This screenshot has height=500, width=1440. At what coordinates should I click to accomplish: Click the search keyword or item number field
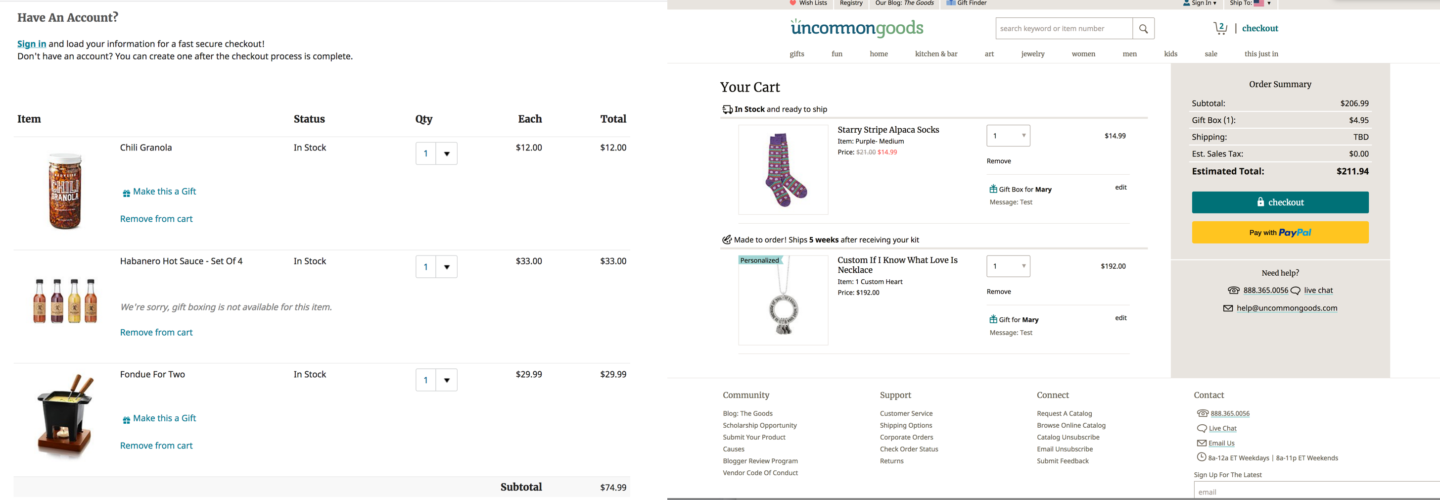[x=1064, y=29]
